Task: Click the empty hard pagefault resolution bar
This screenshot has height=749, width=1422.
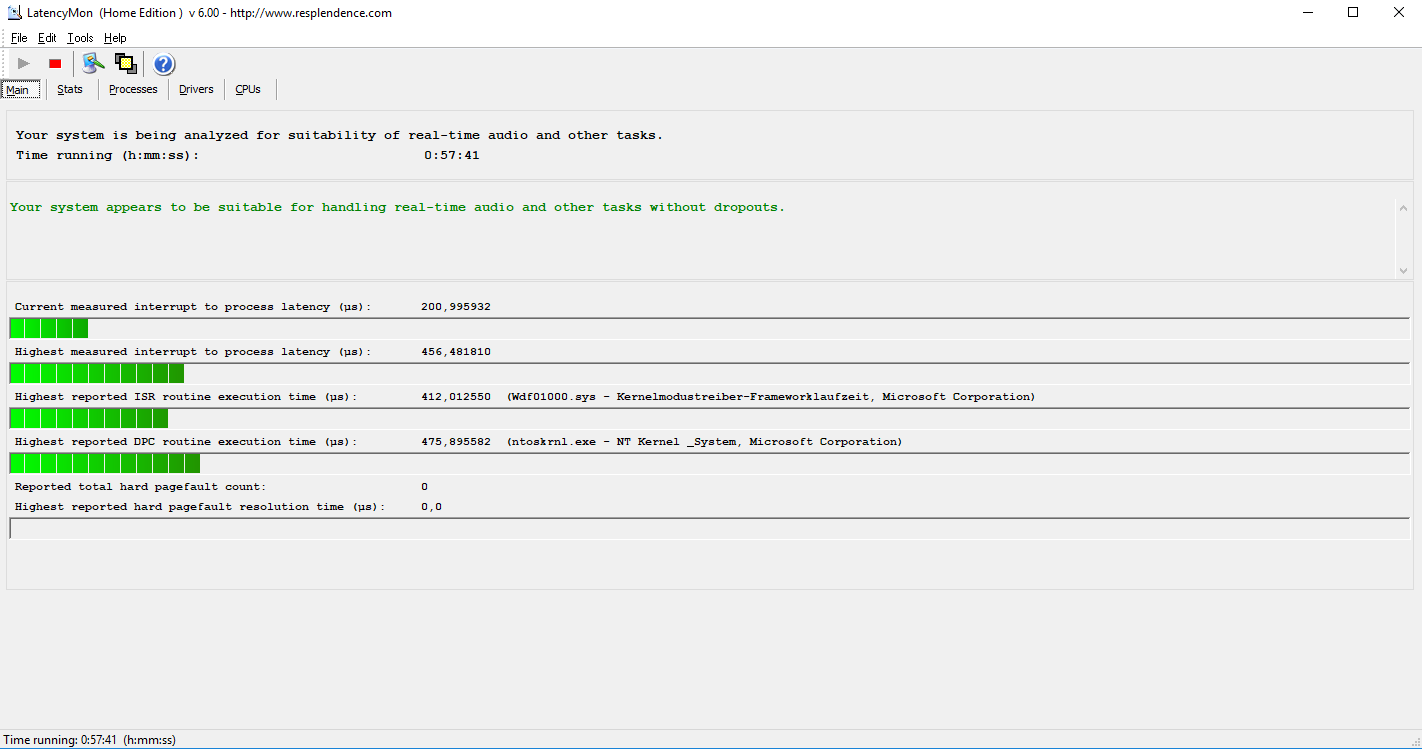Action: click(x=710, y=528)
